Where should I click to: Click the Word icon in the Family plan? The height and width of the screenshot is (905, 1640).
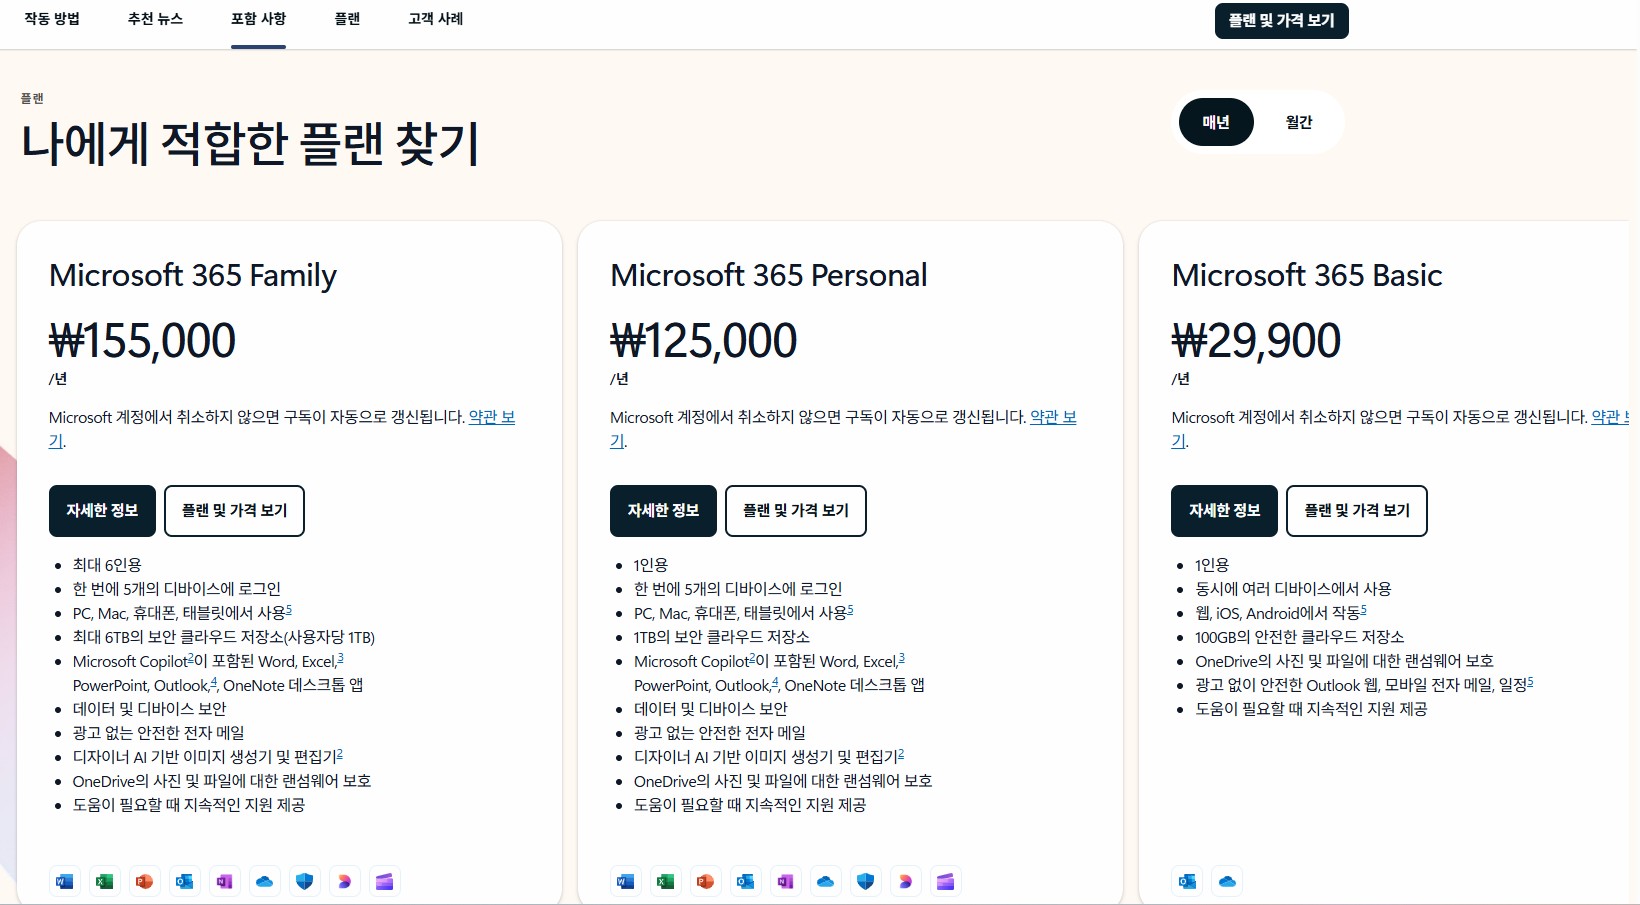(65, 881)
